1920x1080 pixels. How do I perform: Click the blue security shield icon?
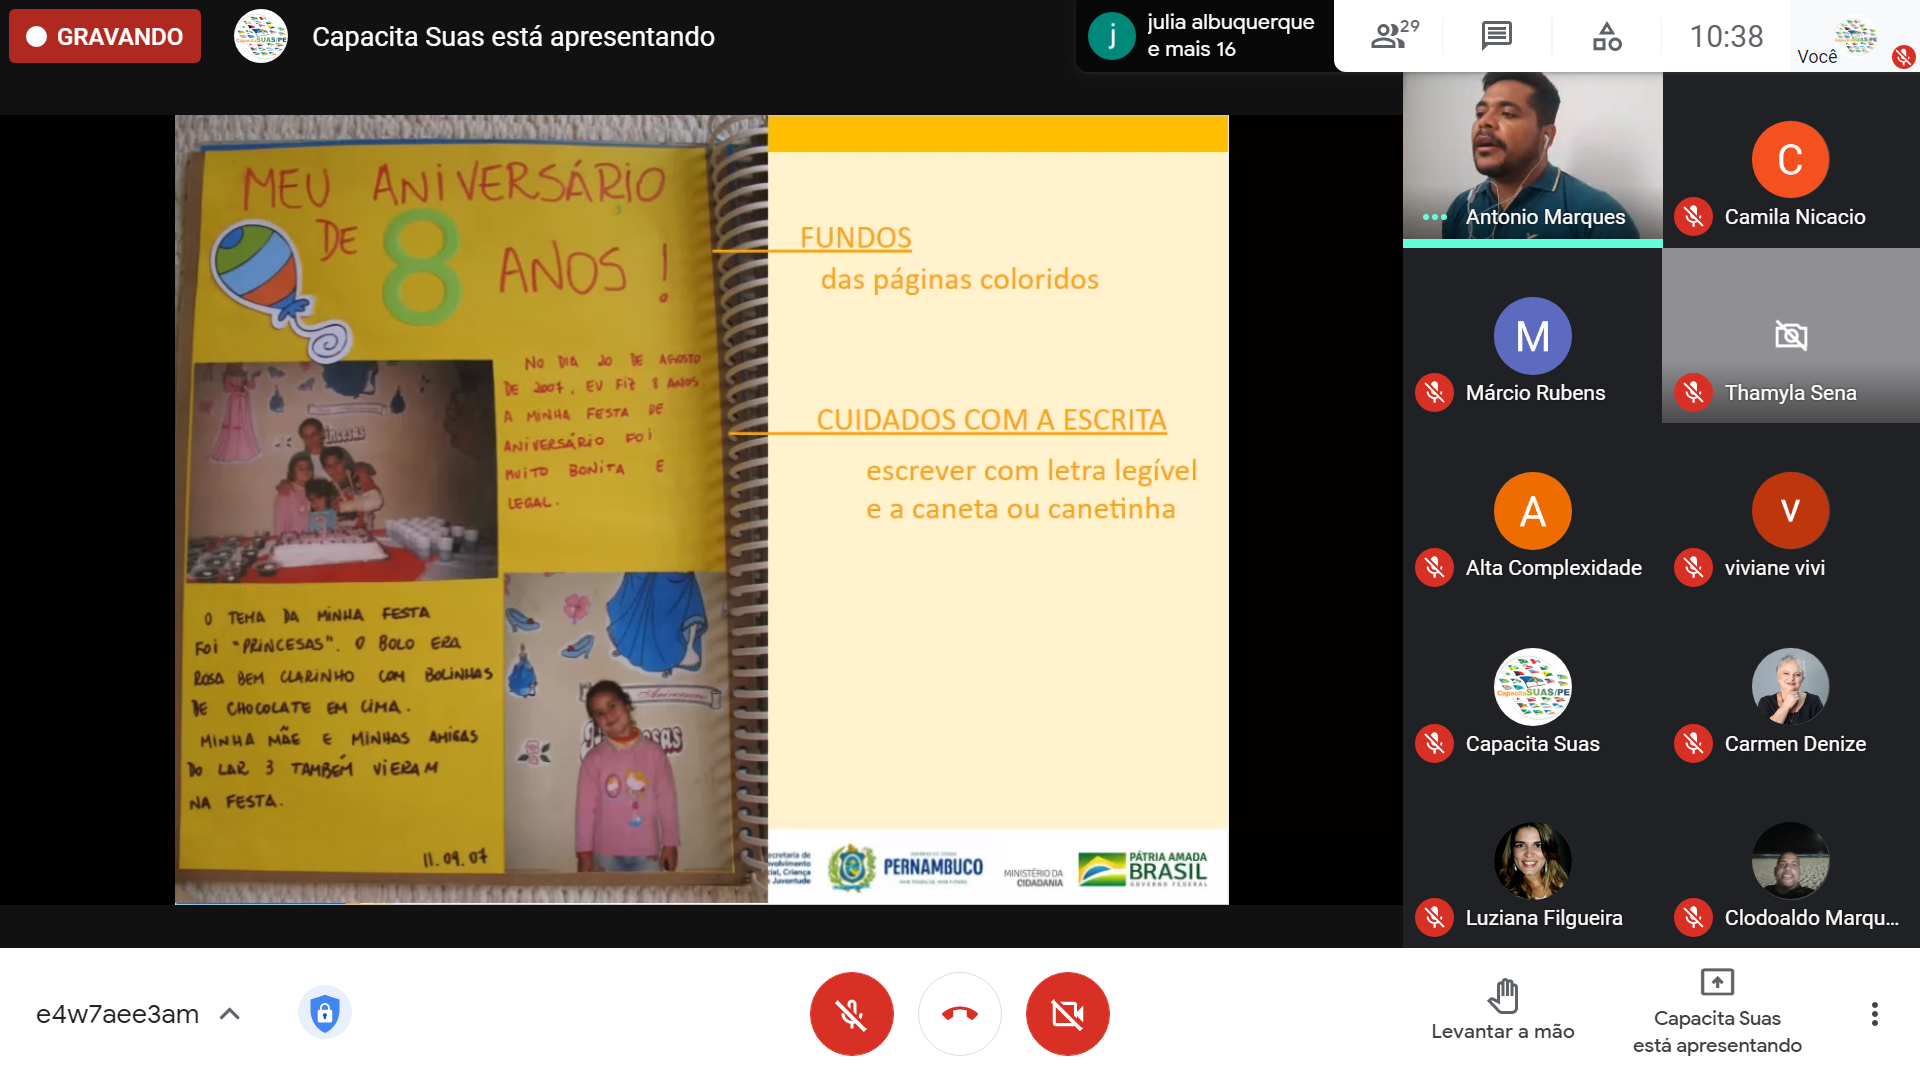(324, 1013)
